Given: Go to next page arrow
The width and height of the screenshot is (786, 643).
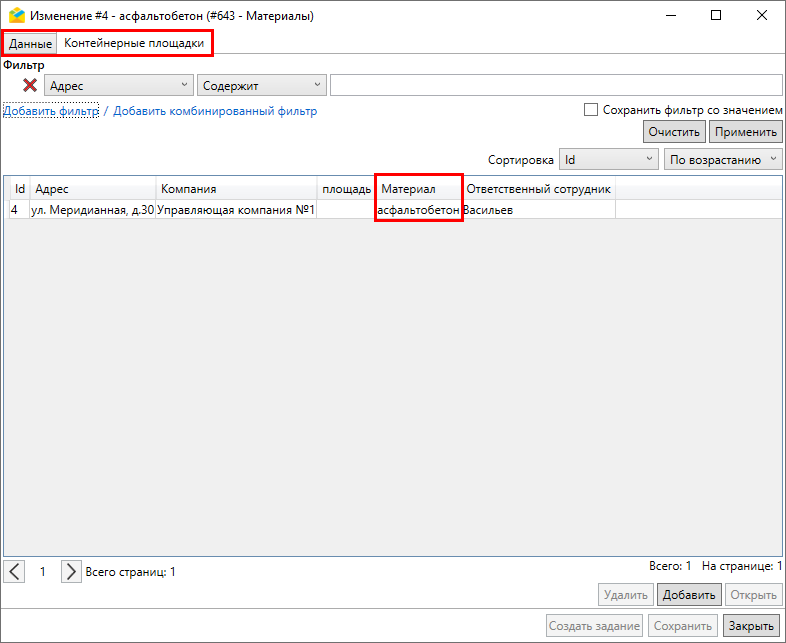Looking at the screenshot, I should 71,572.
